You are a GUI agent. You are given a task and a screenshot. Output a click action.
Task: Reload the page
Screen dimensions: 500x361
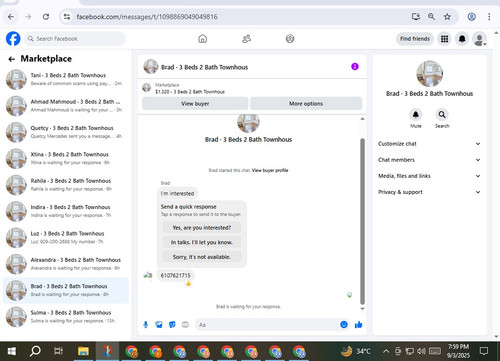point(46,17)
